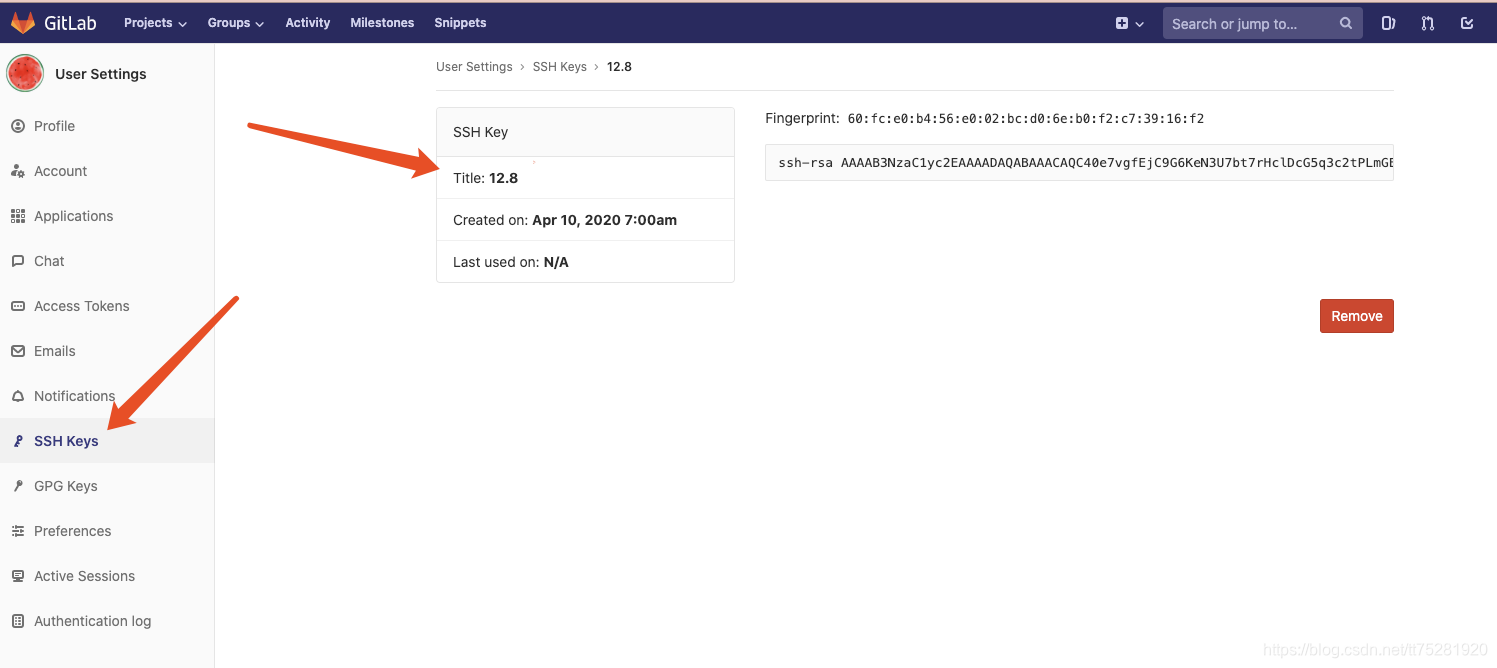The image size is (1497, 668).
Task: Open Applications settings page
Action: [x=74, y=216]
